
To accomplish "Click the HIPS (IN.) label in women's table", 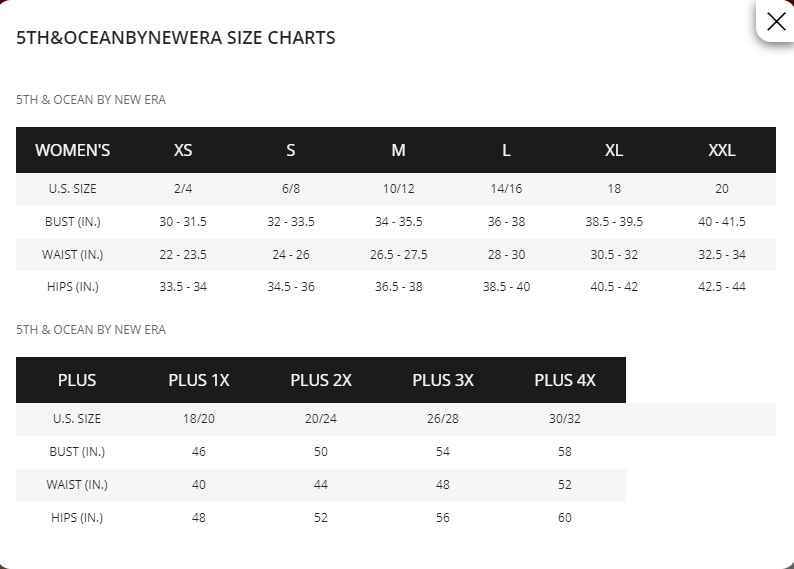I will (x=72, y=287).
